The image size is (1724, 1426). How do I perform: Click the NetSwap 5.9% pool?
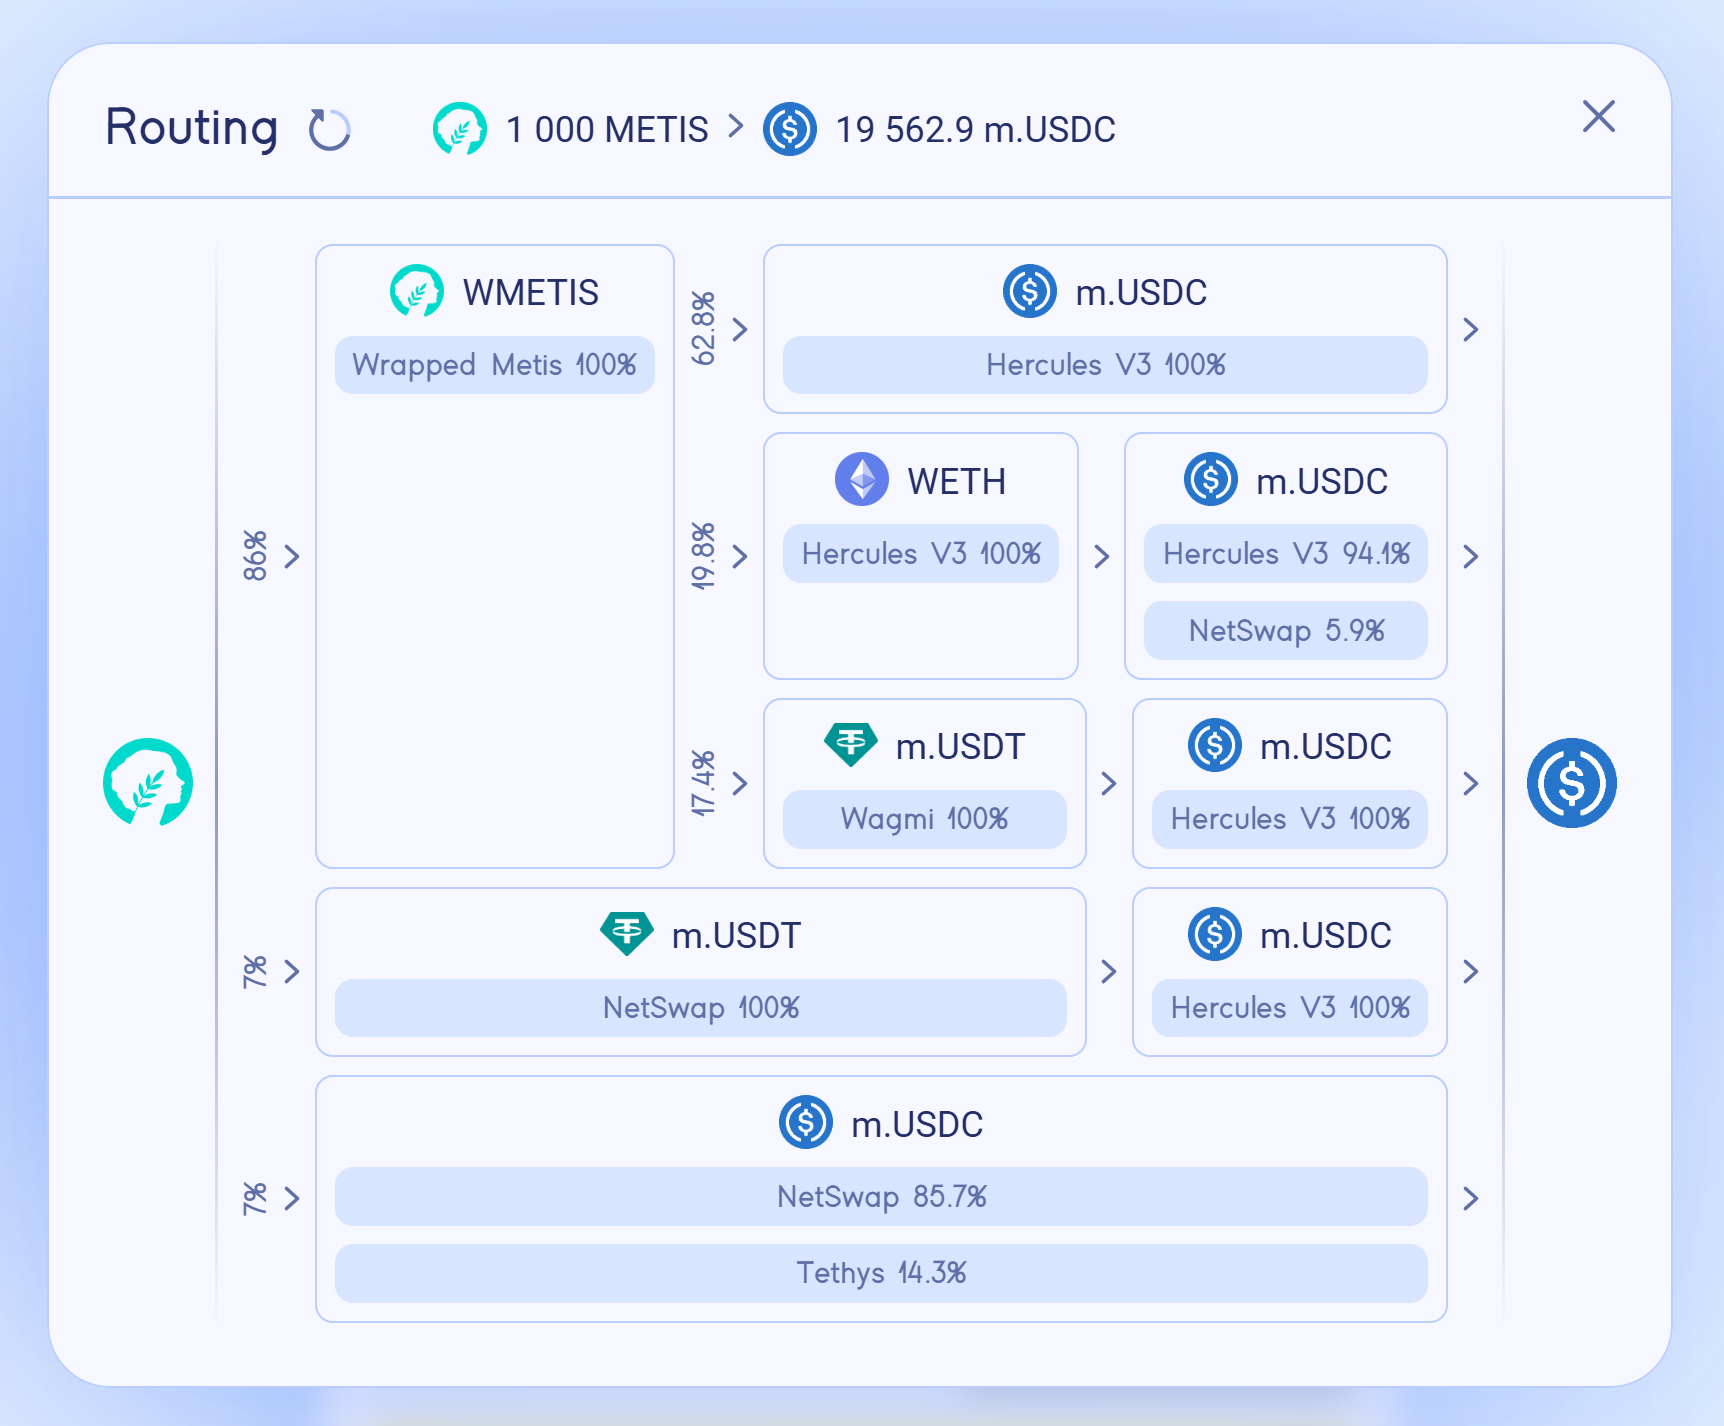tap(1286, 630)
